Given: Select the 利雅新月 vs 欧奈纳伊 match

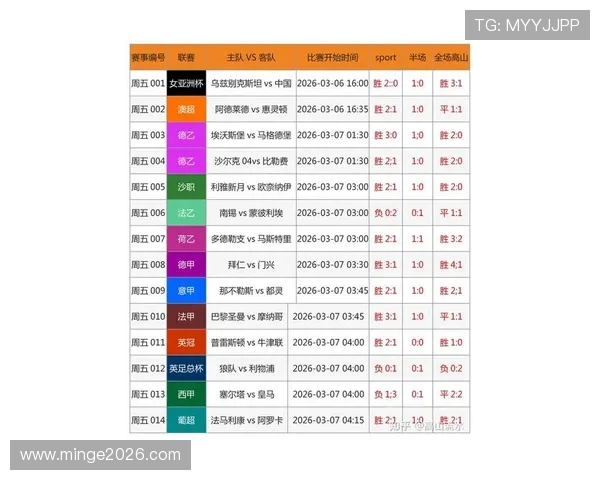Looking at the screenshot, I should pos(251,187).
